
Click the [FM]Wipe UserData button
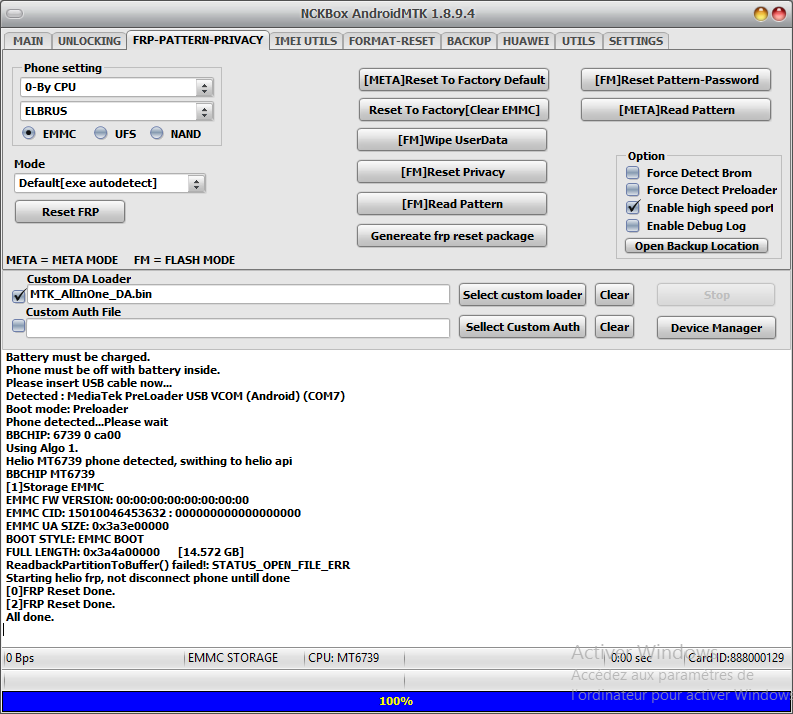click(x=452, y=140)
